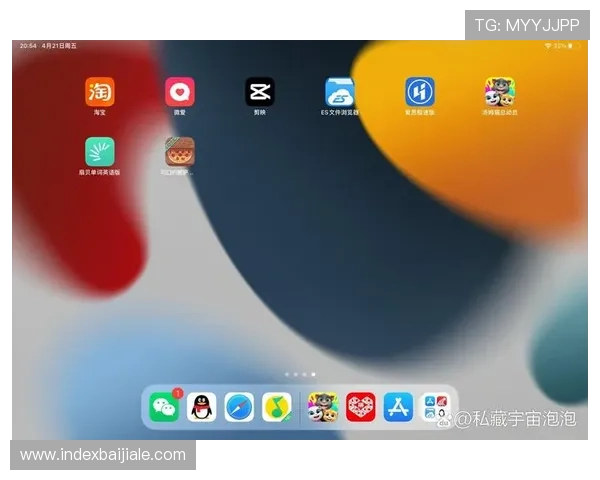Launch the red heart pattern dock app

pyautogui.click(x=361, y=407)
